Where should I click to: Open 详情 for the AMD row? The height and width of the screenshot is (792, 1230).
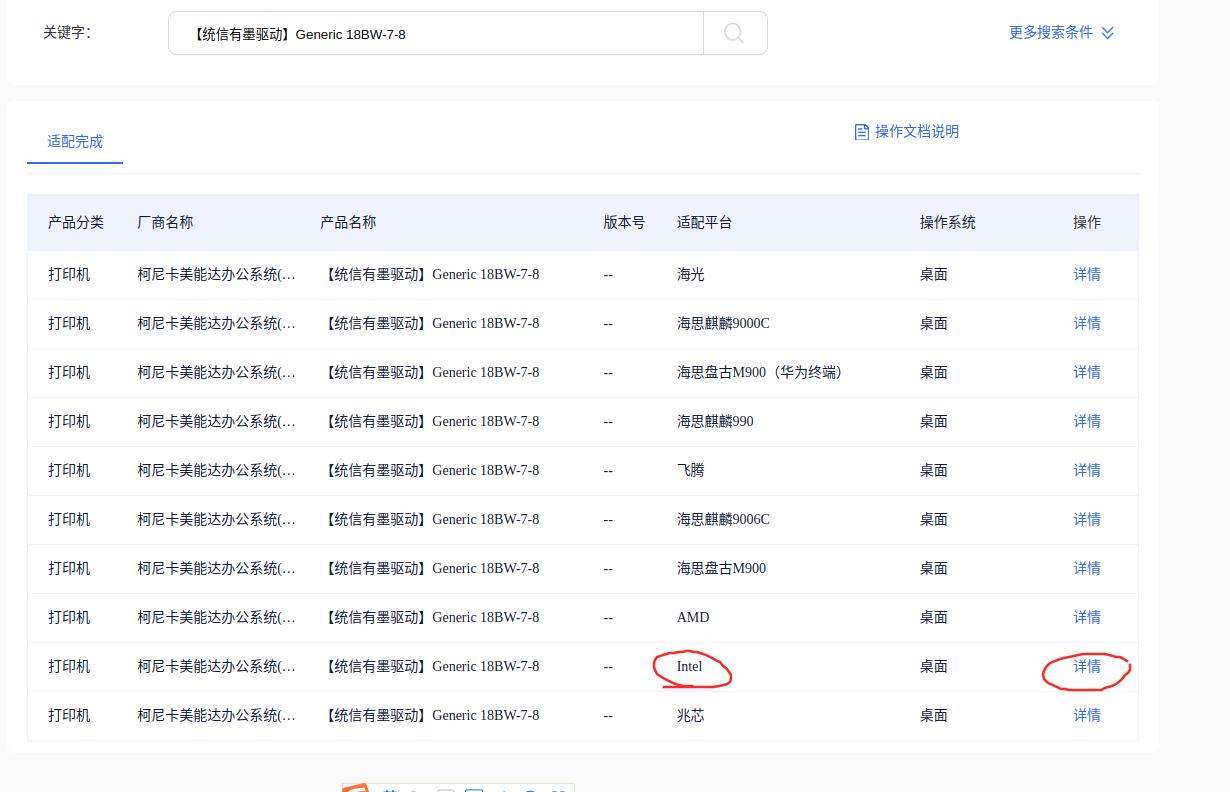[1087, 617]
